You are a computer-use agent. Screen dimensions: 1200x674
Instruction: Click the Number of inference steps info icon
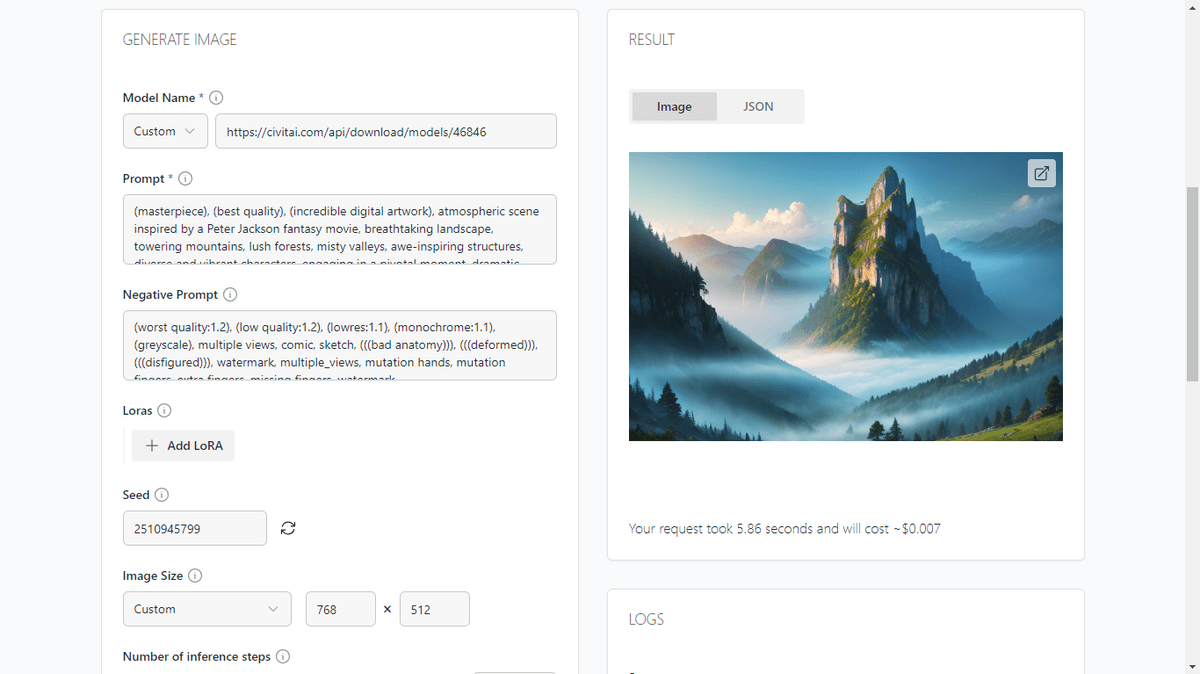[283, 657]
